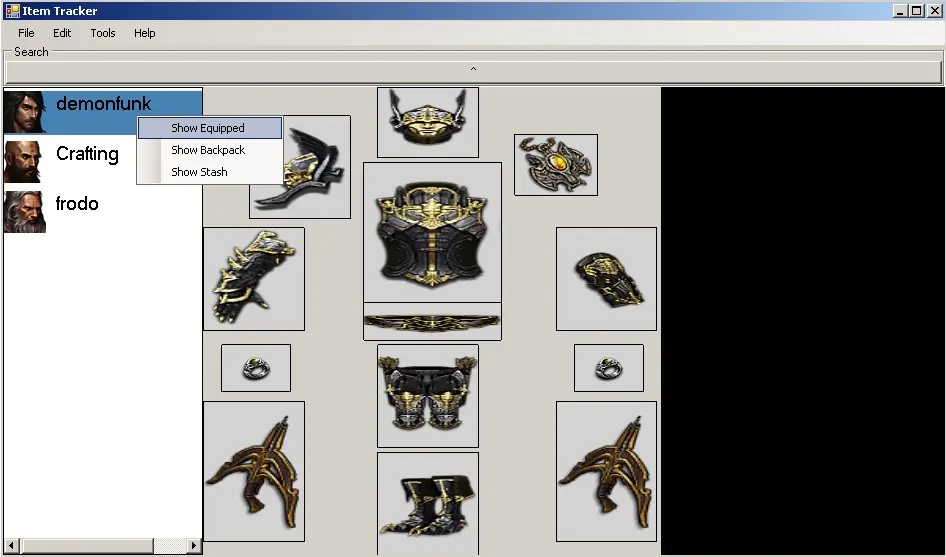Image resolution: width=946 pixels, height=557 pixels.
Task: Maximize the Item Tracker window
Action: pyautogui.click(x=916, y=11)
